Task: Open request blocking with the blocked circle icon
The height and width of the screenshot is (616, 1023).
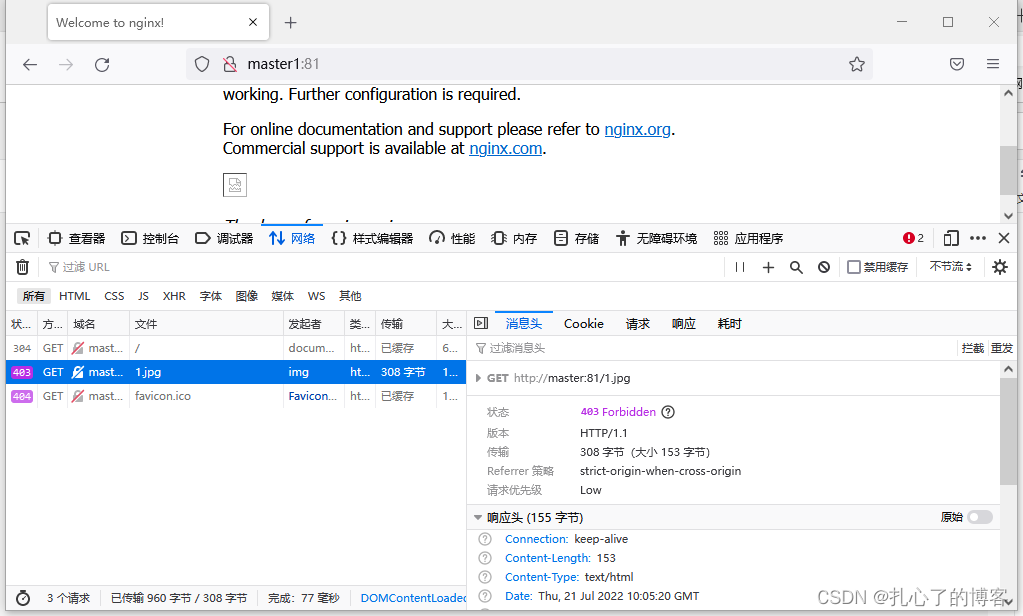Action: point(824,267)
